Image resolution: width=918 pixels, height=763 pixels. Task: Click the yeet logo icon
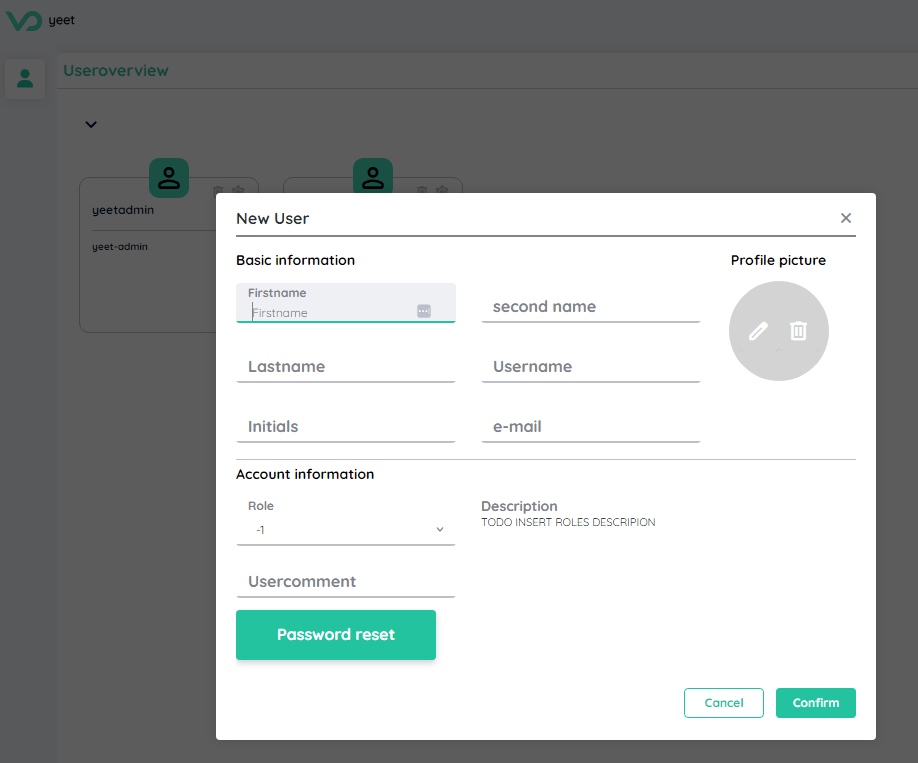(24, 20)
